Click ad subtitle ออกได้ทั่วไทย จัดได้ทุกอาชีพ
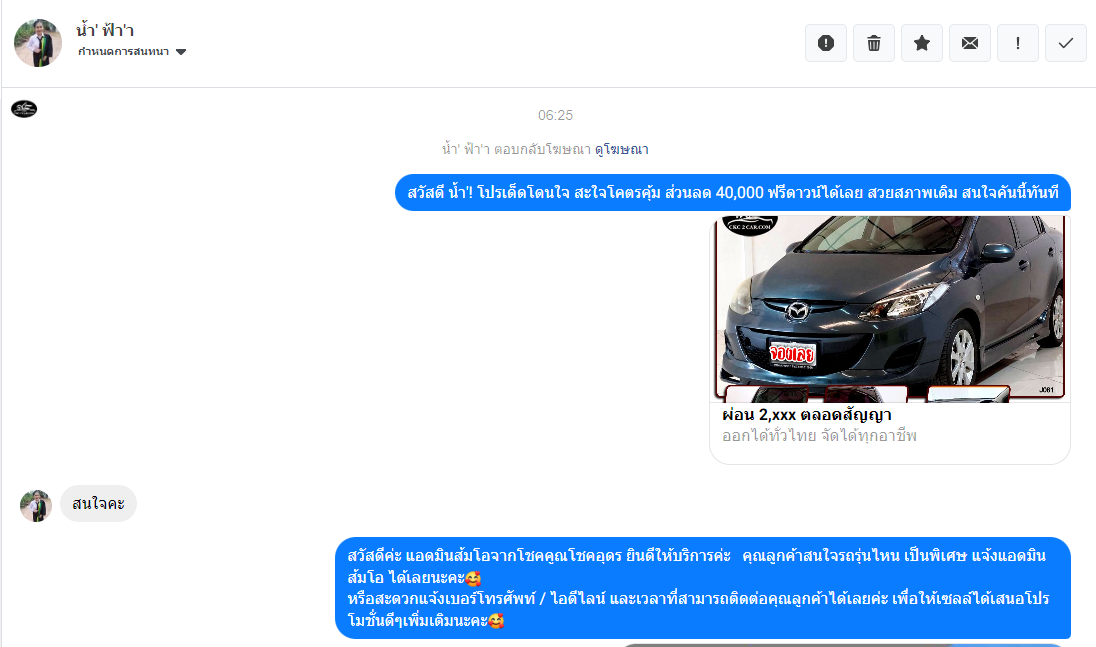This screenshot has height=647, width=1096. tap(819, 436)
